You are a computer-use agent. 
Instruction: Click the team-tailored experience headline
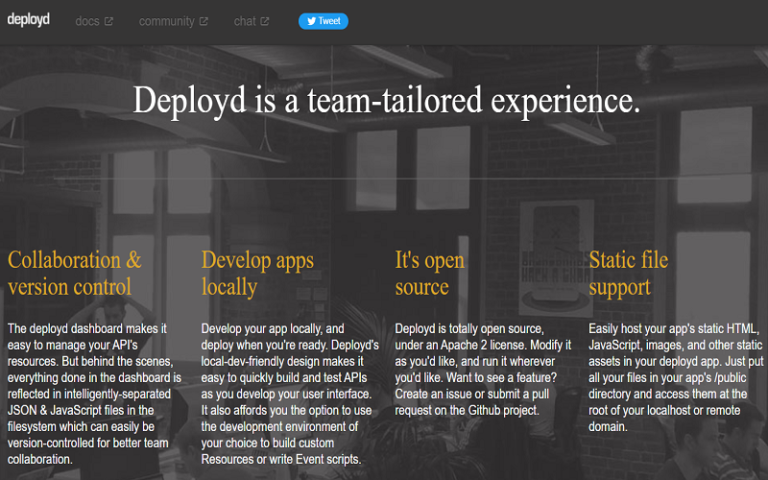point(386,100)
